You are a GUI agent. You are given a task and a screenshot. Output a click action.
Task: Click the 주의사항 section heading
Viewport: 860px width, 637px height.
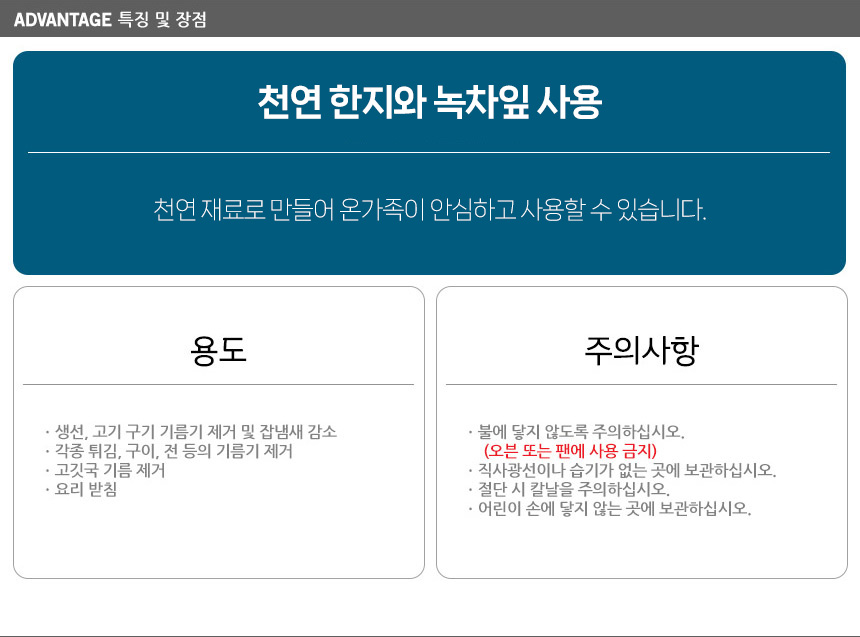pyautogui.click(x=641, y=350)
